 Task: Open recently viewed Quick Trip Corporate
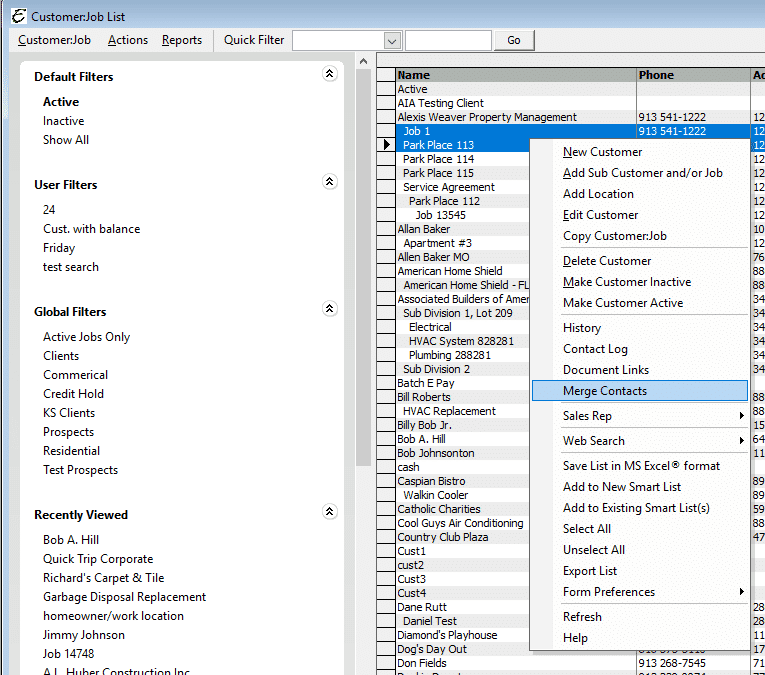[x=98, y=559]
